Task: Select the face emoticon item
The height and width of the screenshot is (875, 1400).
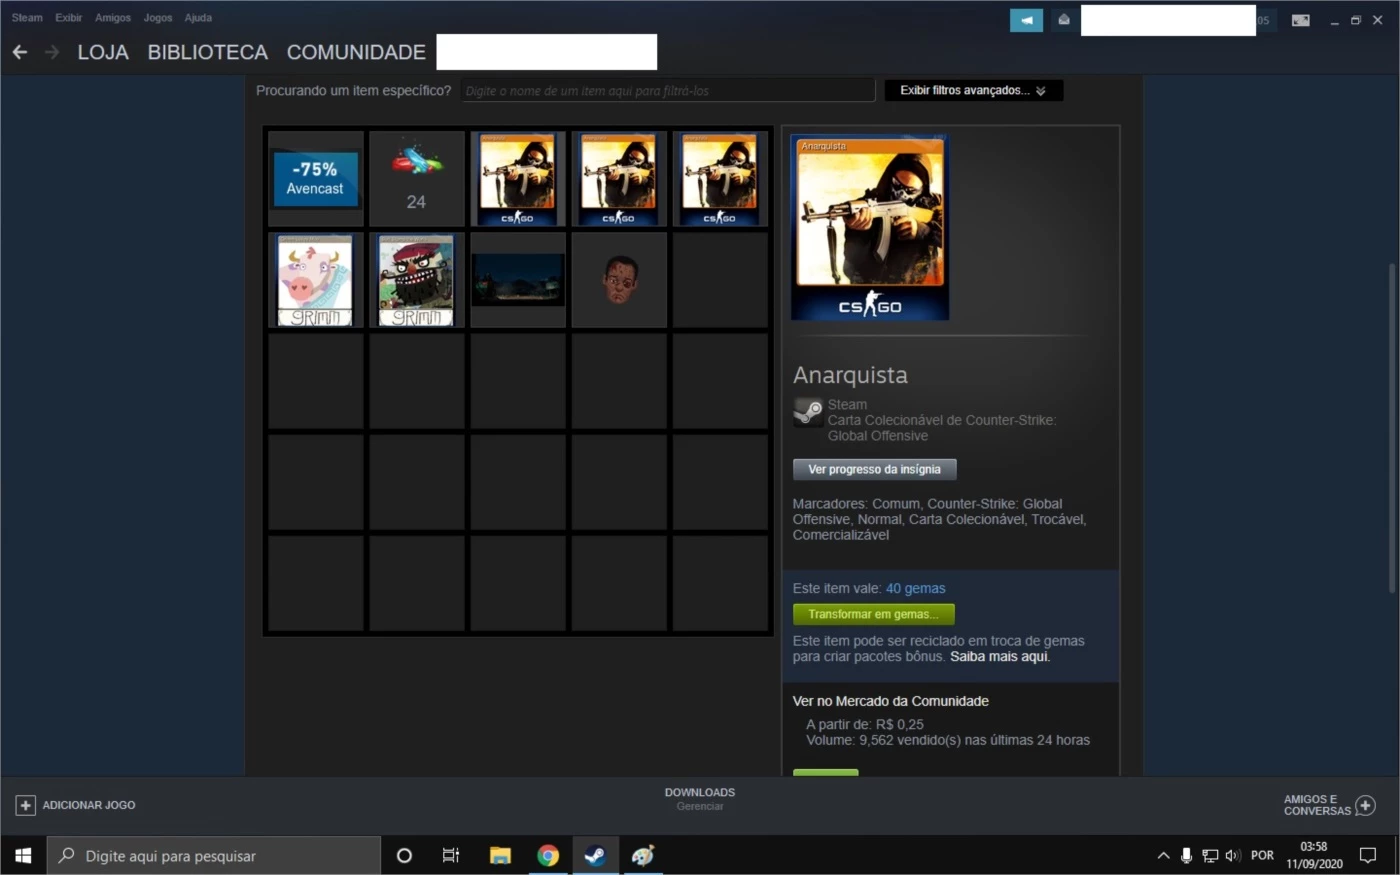Action: 619,280
